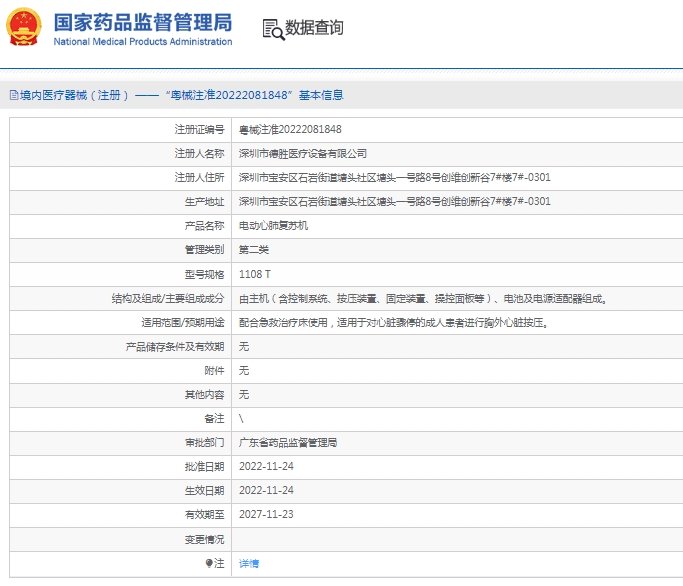Select model specification 1108 T
The width and height of the screenshot is (683, 586).
pos(255,274)
